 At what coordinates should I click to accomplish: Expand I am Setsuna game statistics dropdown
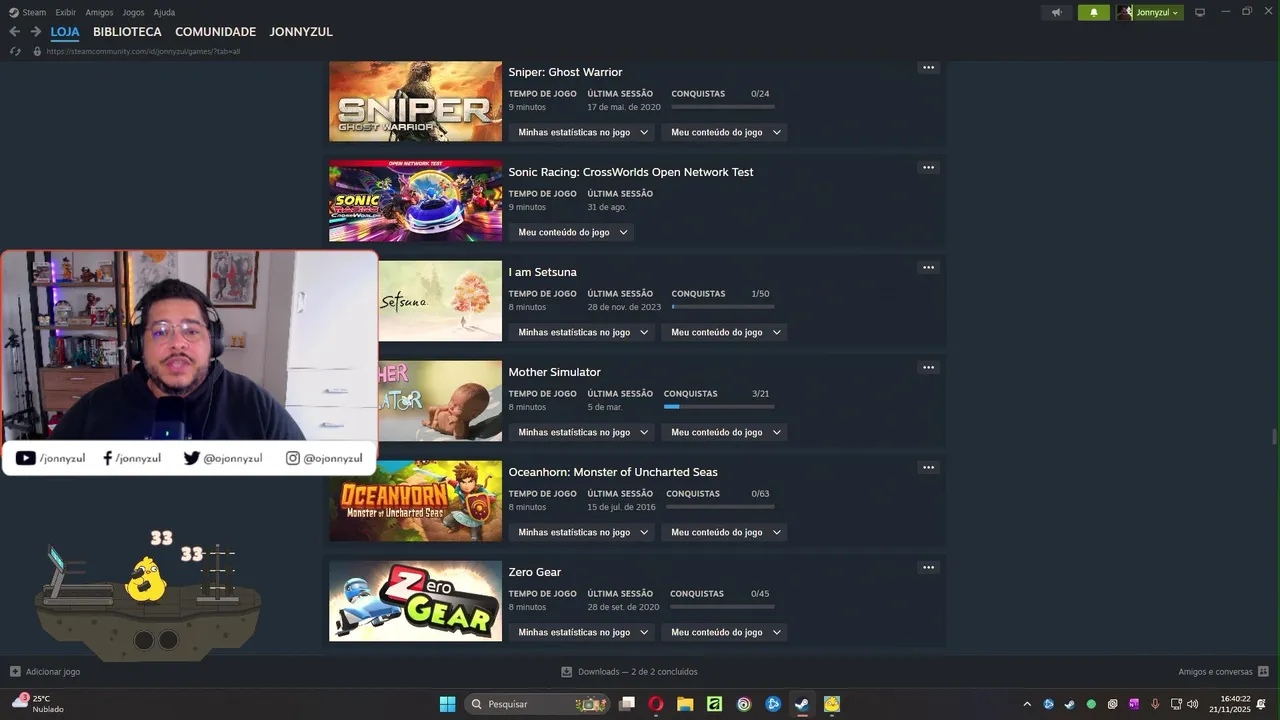coord(584,332)
